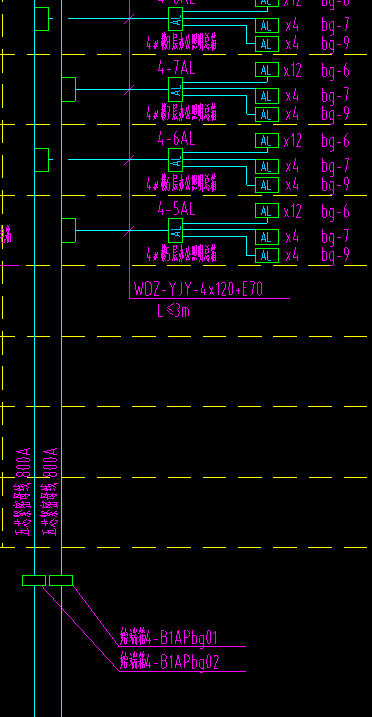The width and height of the screenshot is (372, 717).
Task: Click the AL box beside bg-9 in 4-5AL group
Action: pyautogui.click(x=267, y=256)
